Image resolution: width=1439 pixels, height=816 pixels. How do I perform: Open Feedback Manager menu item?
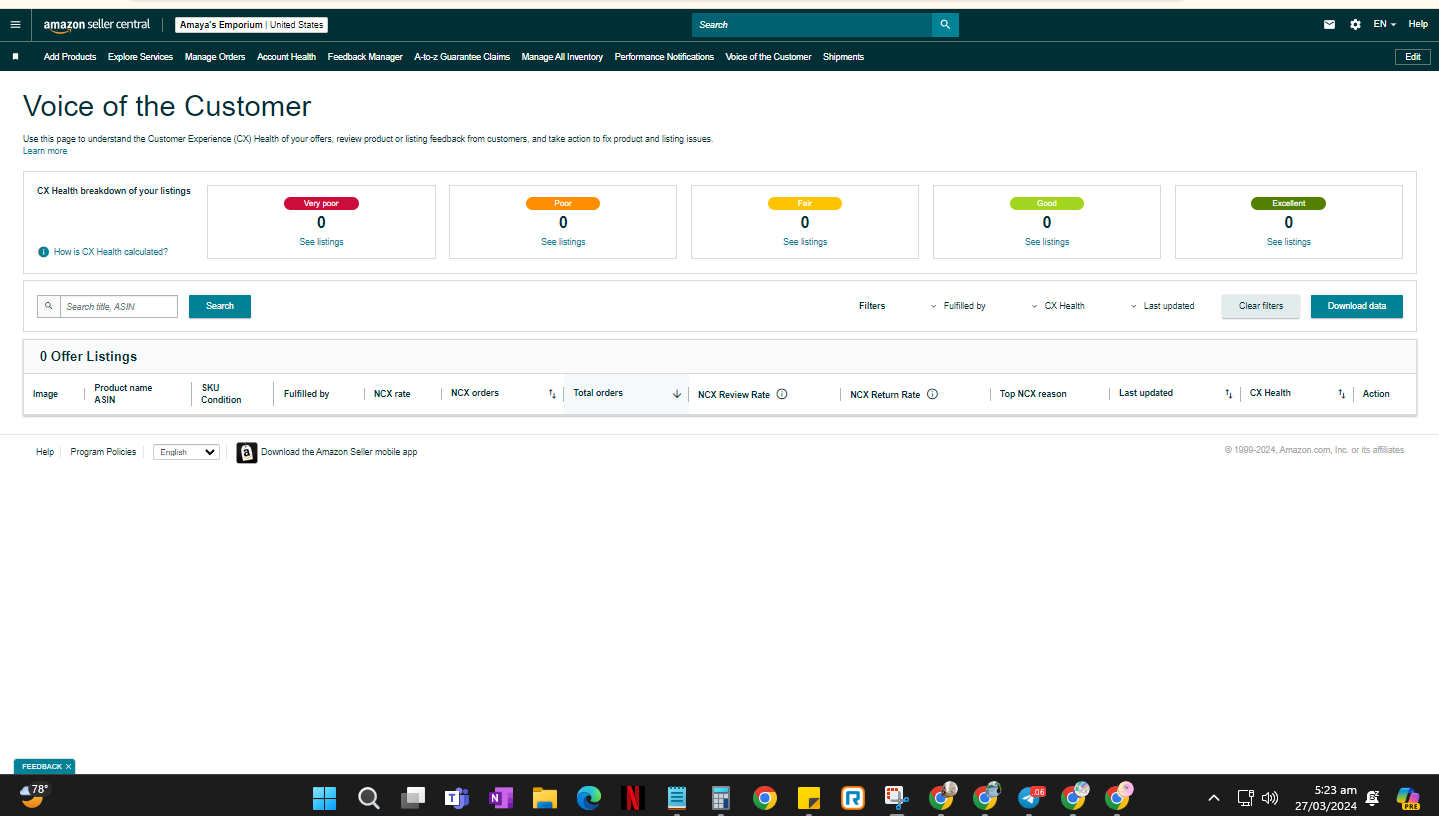coord(365,57)
